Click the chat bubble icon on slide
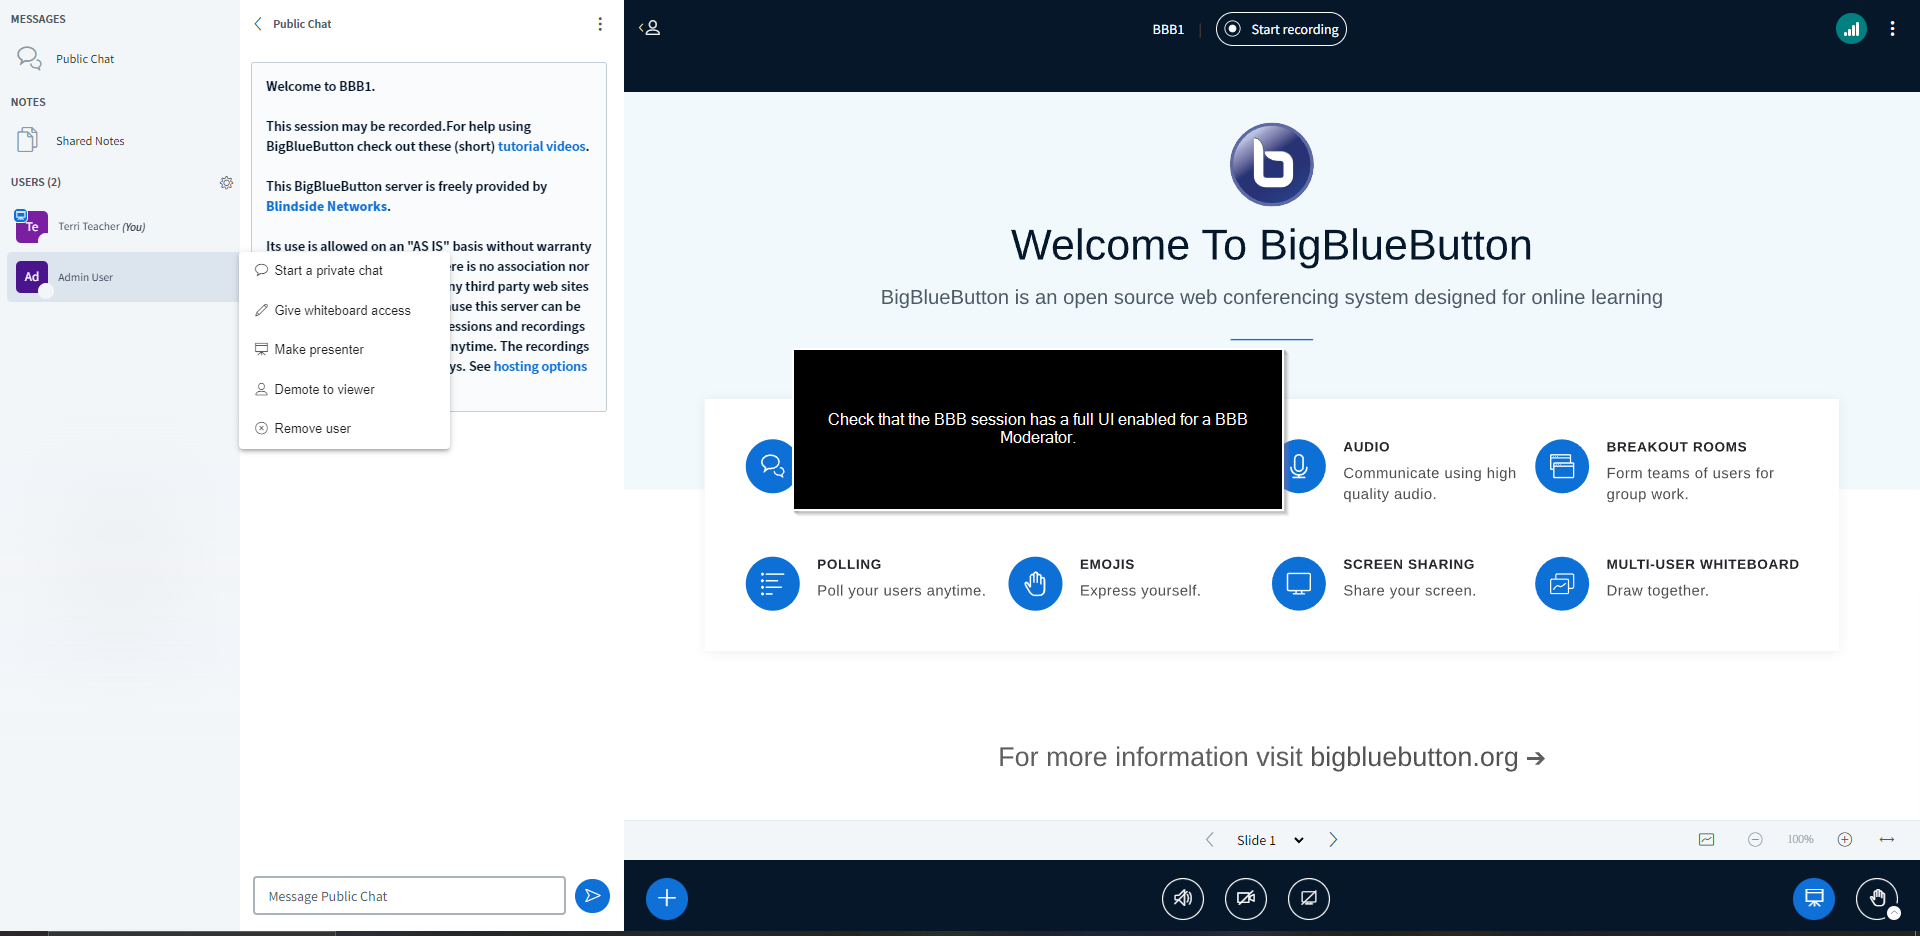The height and width of the screenshot is (936, 1920). [770, 466]
